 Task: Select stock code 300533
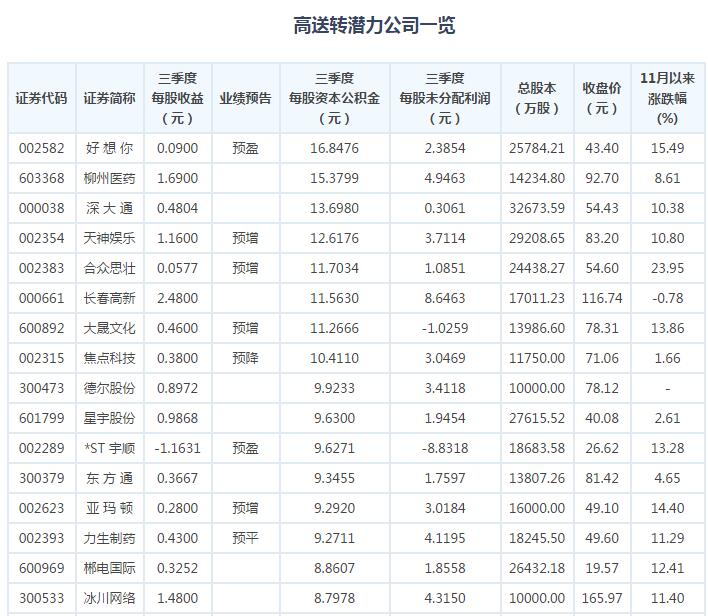[x=42, y=598]
